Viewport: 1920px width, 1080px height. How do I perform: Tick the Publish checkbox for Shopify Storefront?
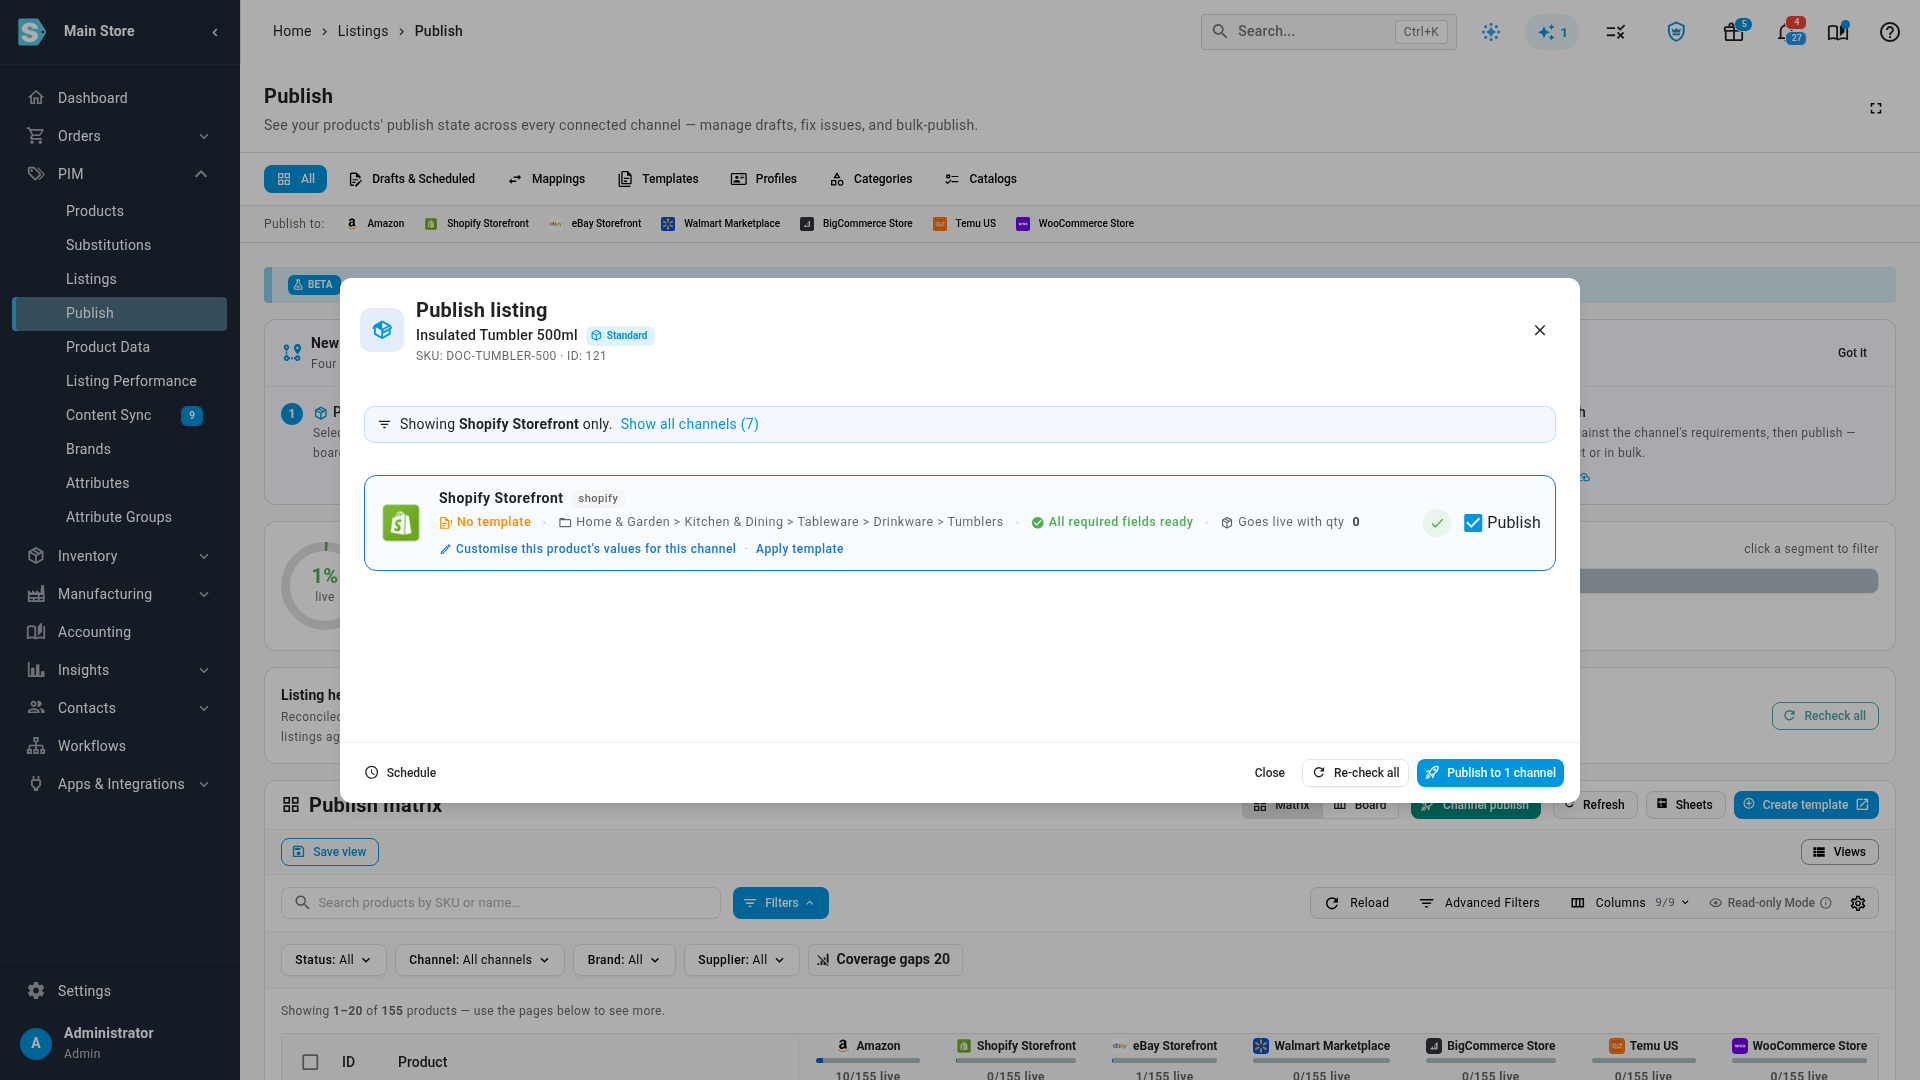[1473, 523]
